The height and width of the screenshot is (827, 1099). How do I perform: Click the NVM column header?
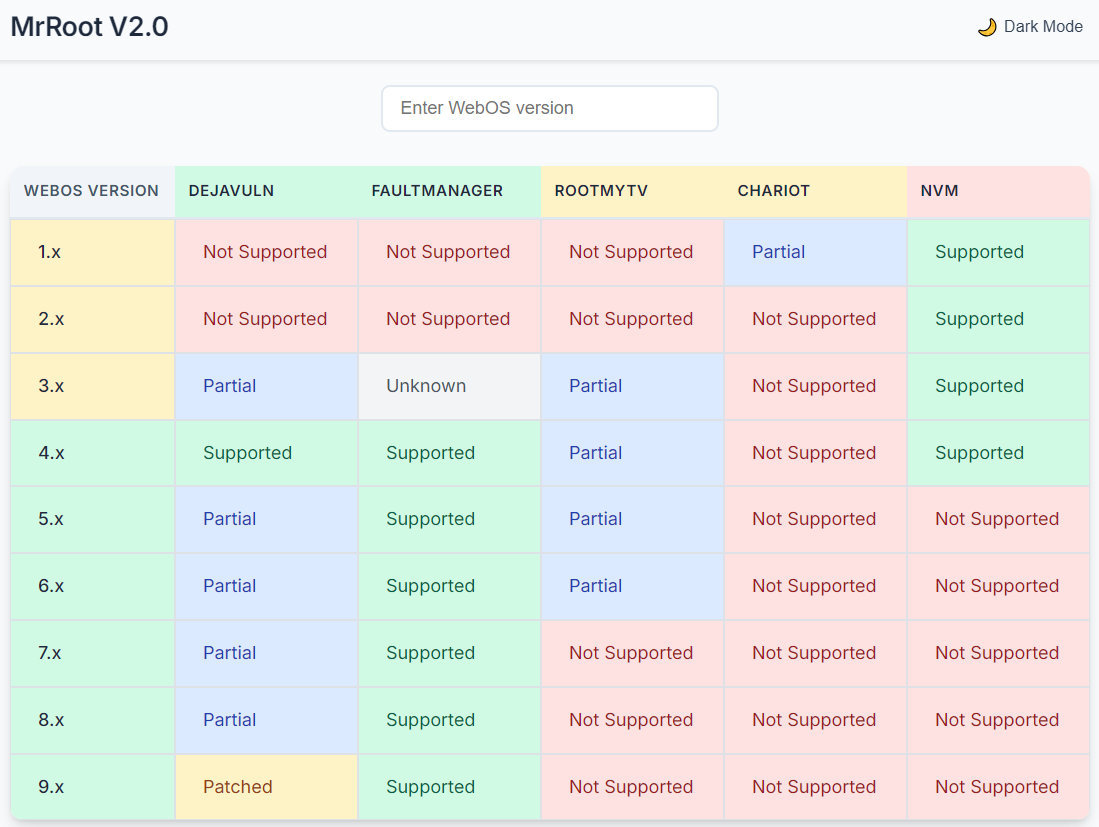[x=939, y=191]
